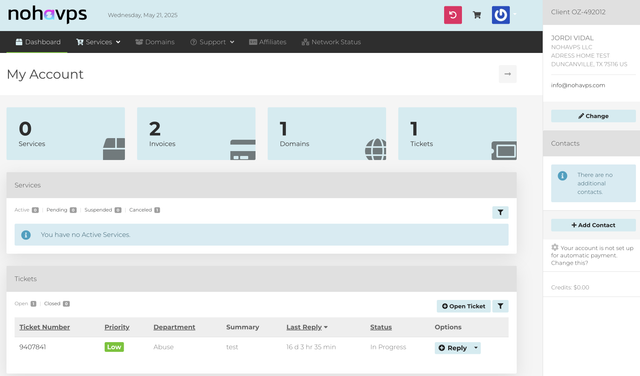This screenshot has height=376, width=640.
Task: Expand the account dropdown arrow next to power icon
Action: coord(515,15)
